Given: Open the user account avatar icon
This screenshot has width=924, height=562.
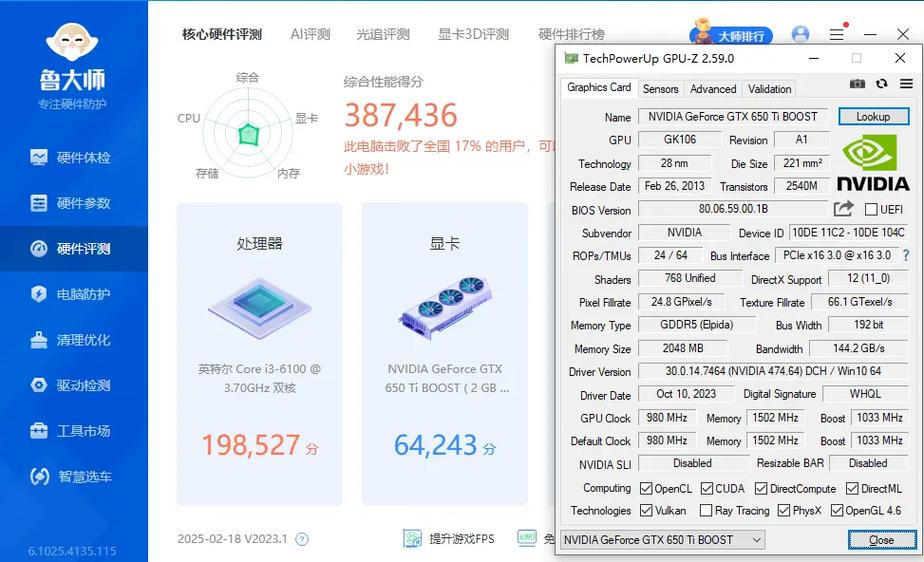Looking at the screenshot, I should point(800,34).
